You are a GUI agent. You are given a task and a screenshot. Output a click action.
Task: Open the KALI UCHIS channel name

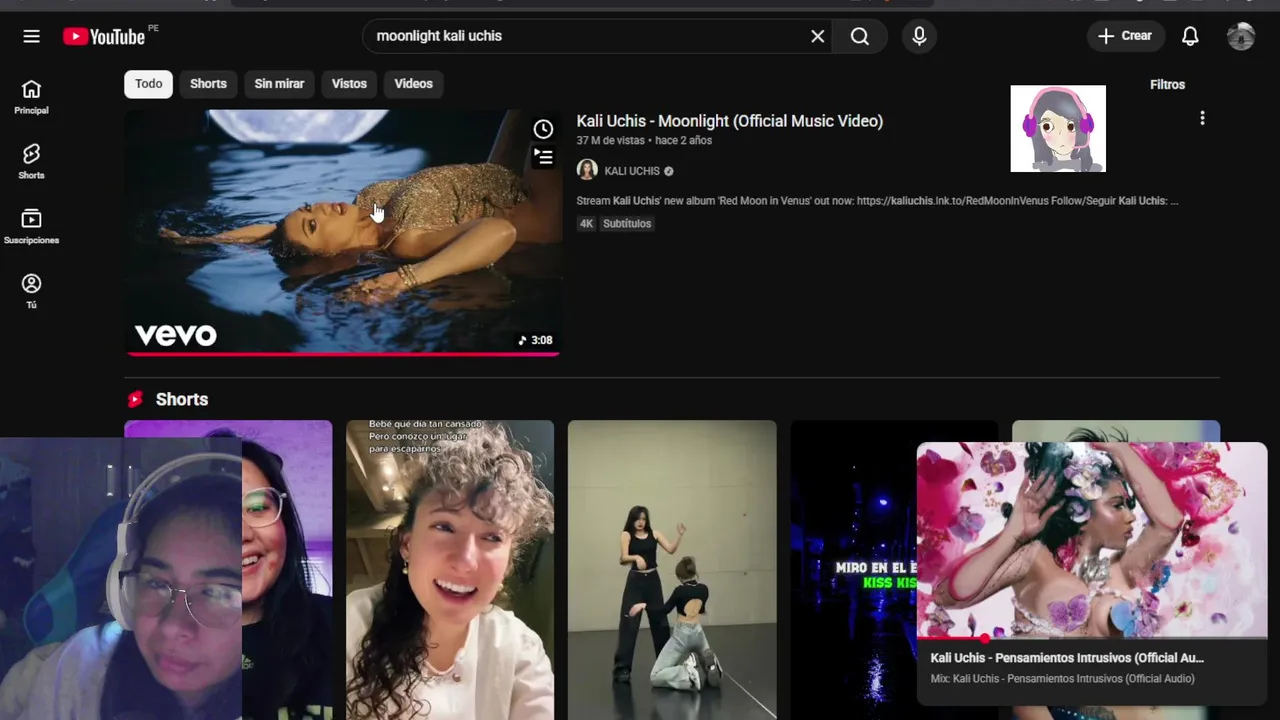click(x=632, y=171)
